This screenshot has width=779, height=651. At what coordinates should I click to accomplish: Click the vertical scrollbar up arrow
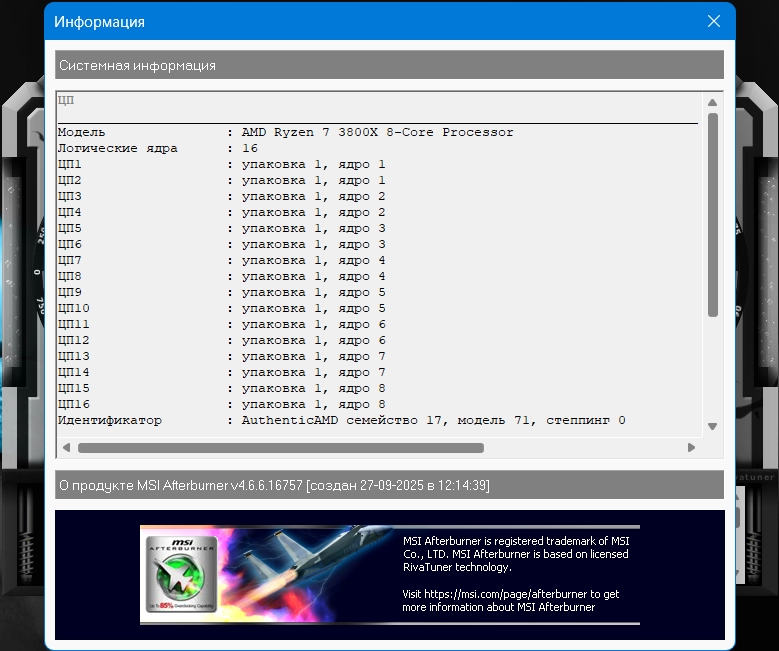tap(712, 102)
